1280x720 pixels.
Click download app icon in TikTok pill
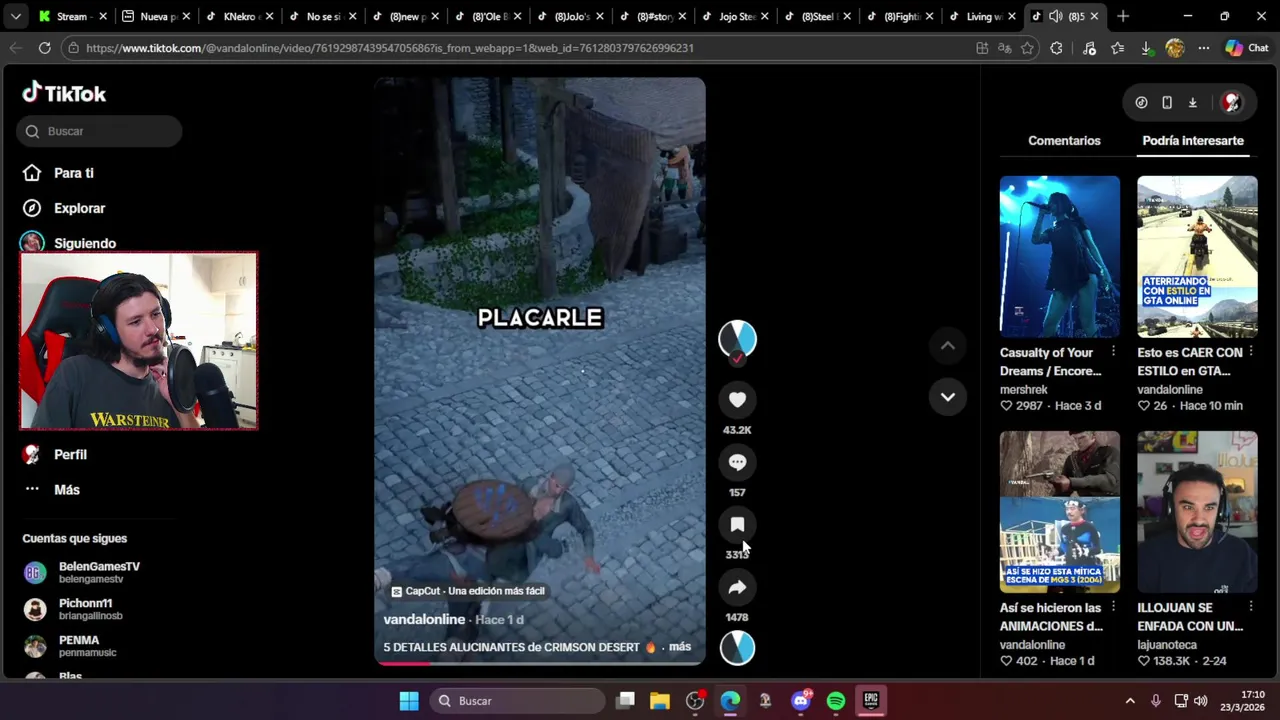1193,102
